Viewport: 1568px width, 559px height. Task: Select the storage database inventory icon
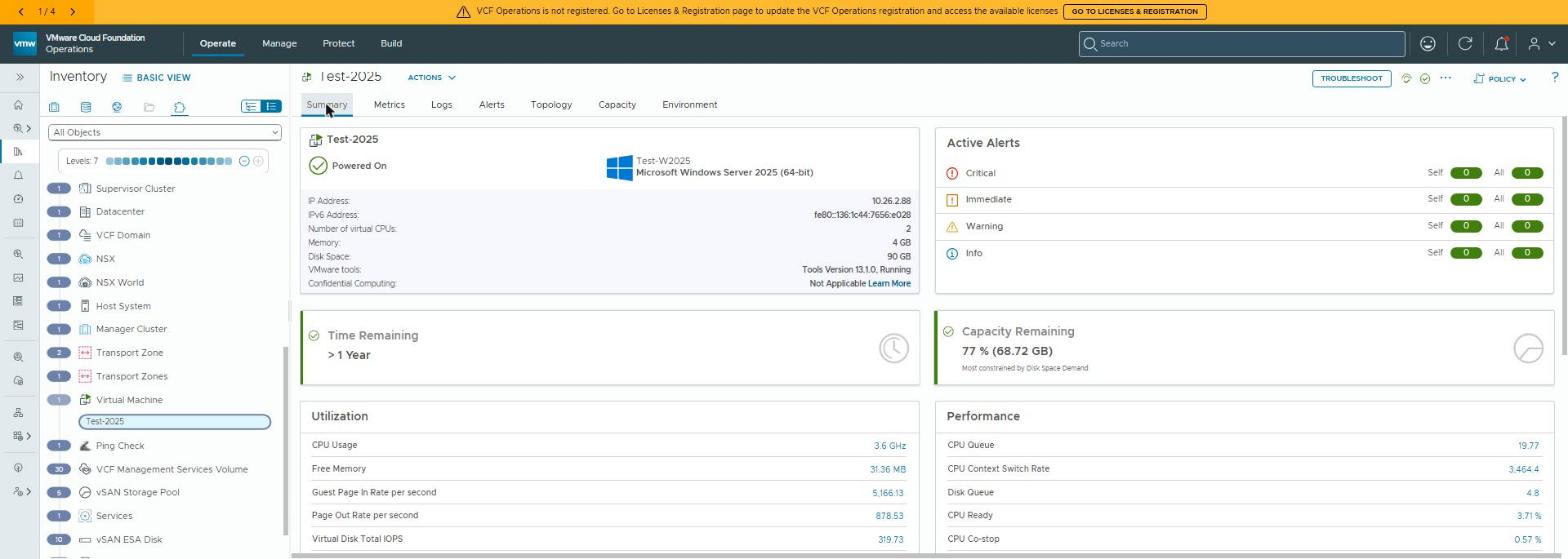(x=86, y=107)
